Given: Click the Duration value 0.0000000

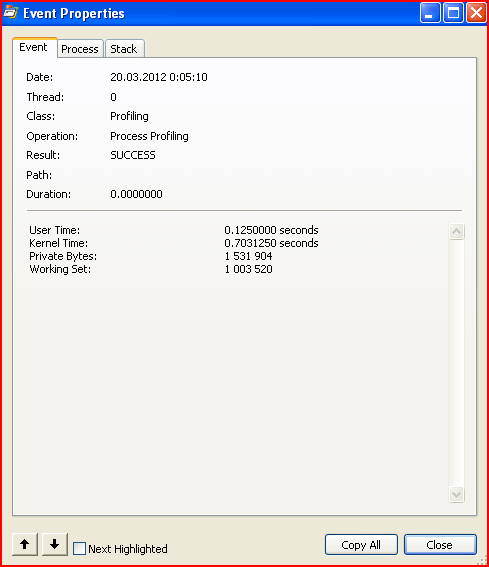Looking at the screenshot, I should click(136, 194).
